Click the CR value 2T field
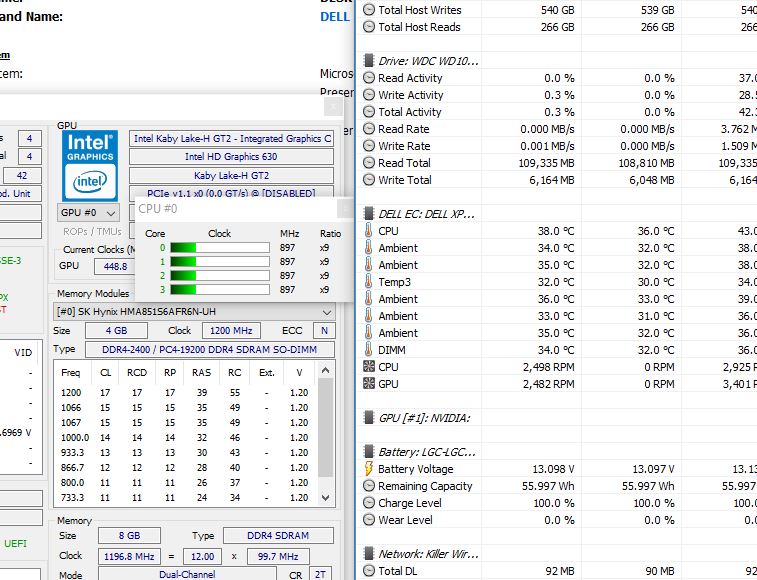The image size is (757, 580). pyautogui.click(x=320, y=574)
